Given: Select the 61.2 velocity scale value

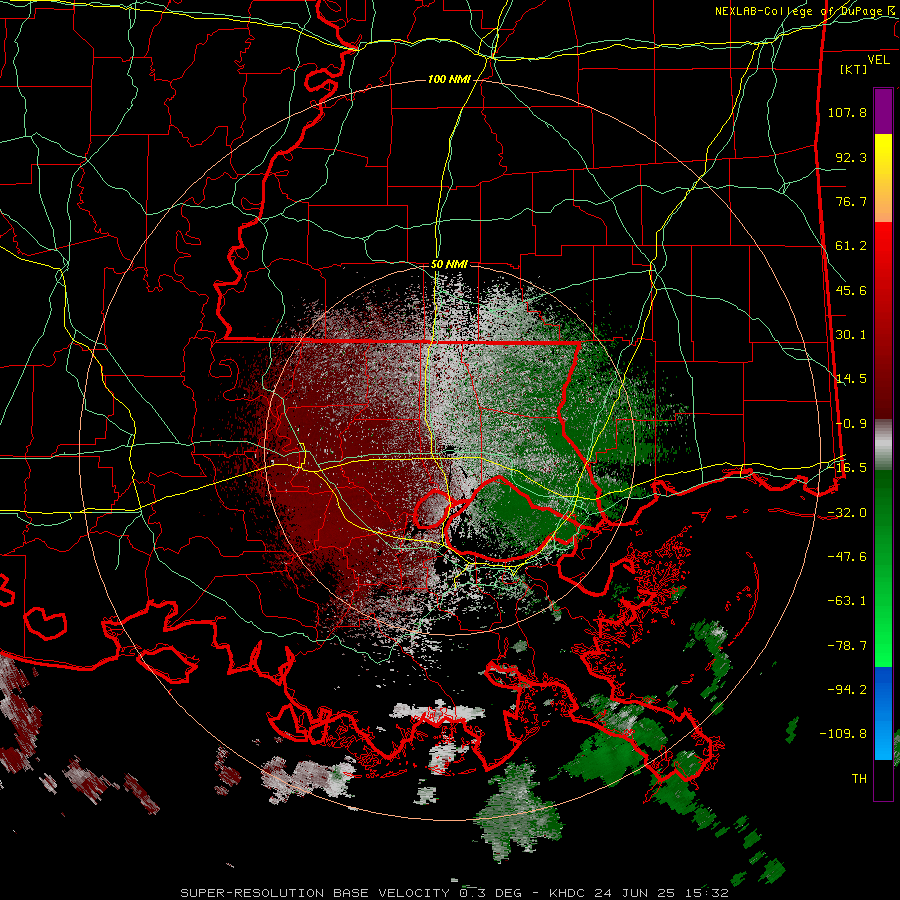Looking at the screenshot, I should coord(851,246).
